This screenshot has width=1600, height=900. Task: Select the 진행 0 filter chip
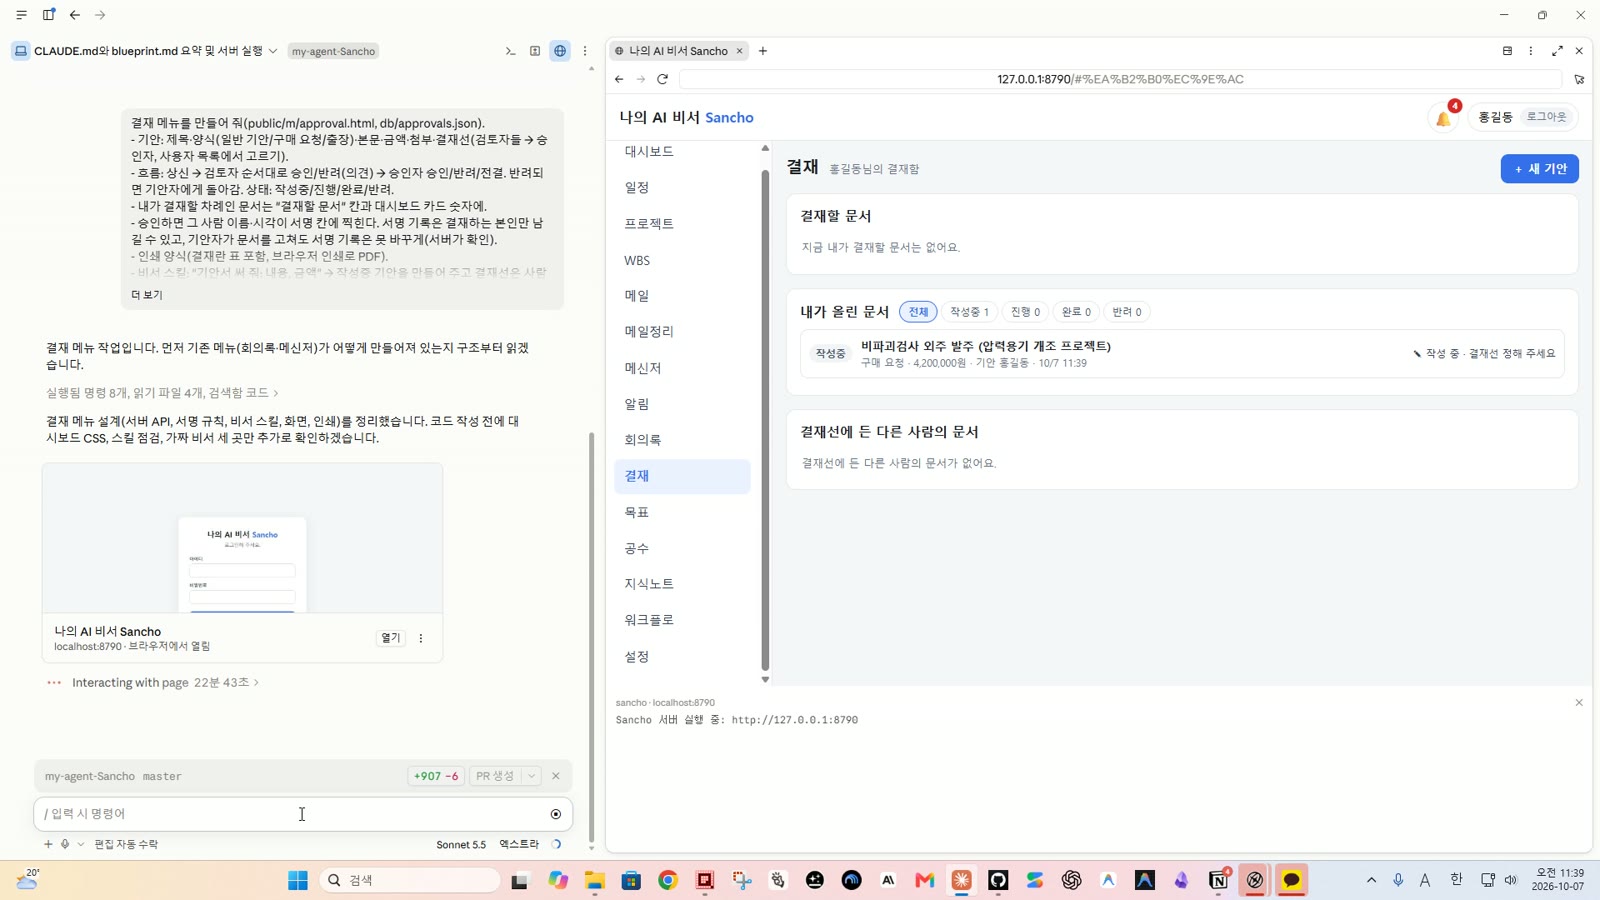(x=1025, y=312)
